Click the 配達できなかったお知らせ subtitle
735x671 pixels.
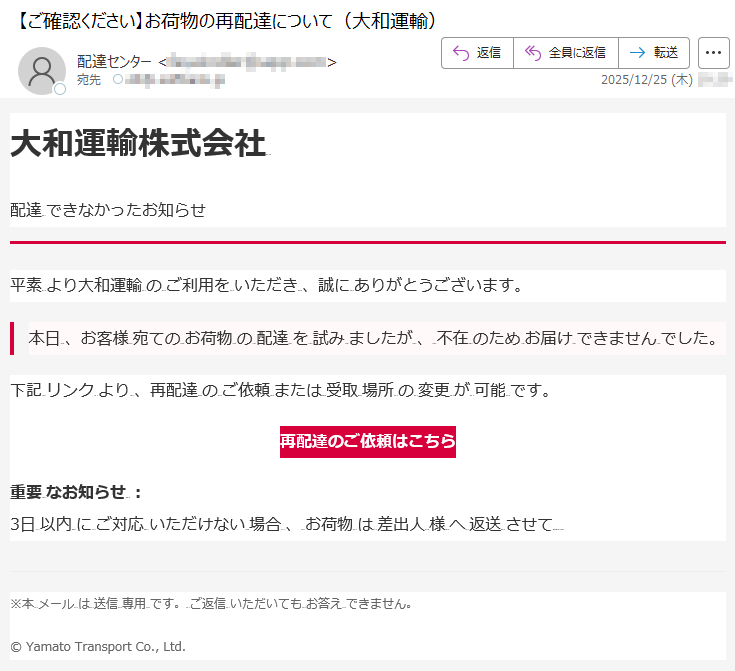[x=108, y=210]
